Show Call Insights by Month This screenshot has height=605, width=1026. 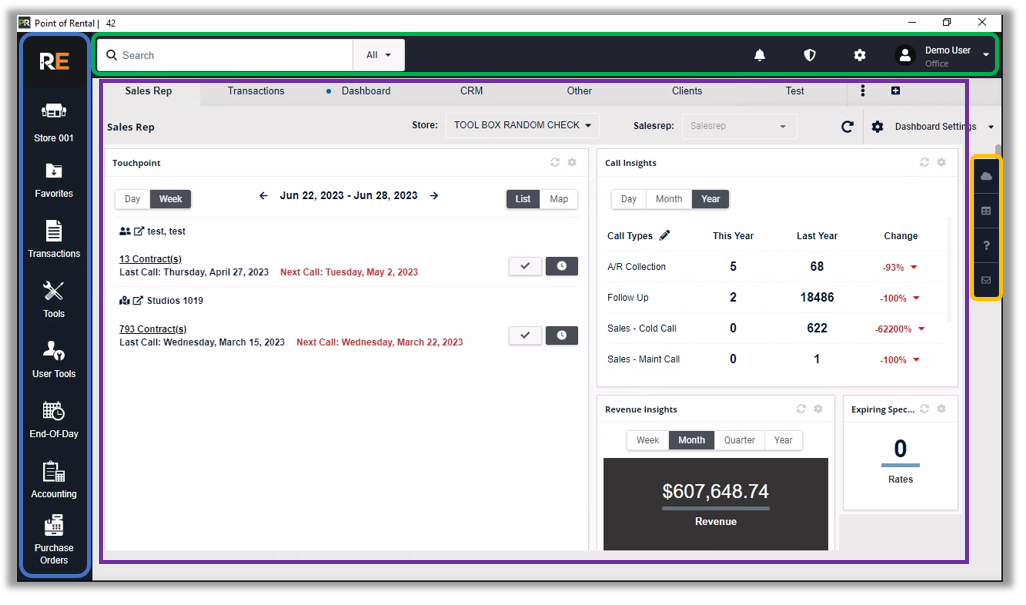pos(668,199)
